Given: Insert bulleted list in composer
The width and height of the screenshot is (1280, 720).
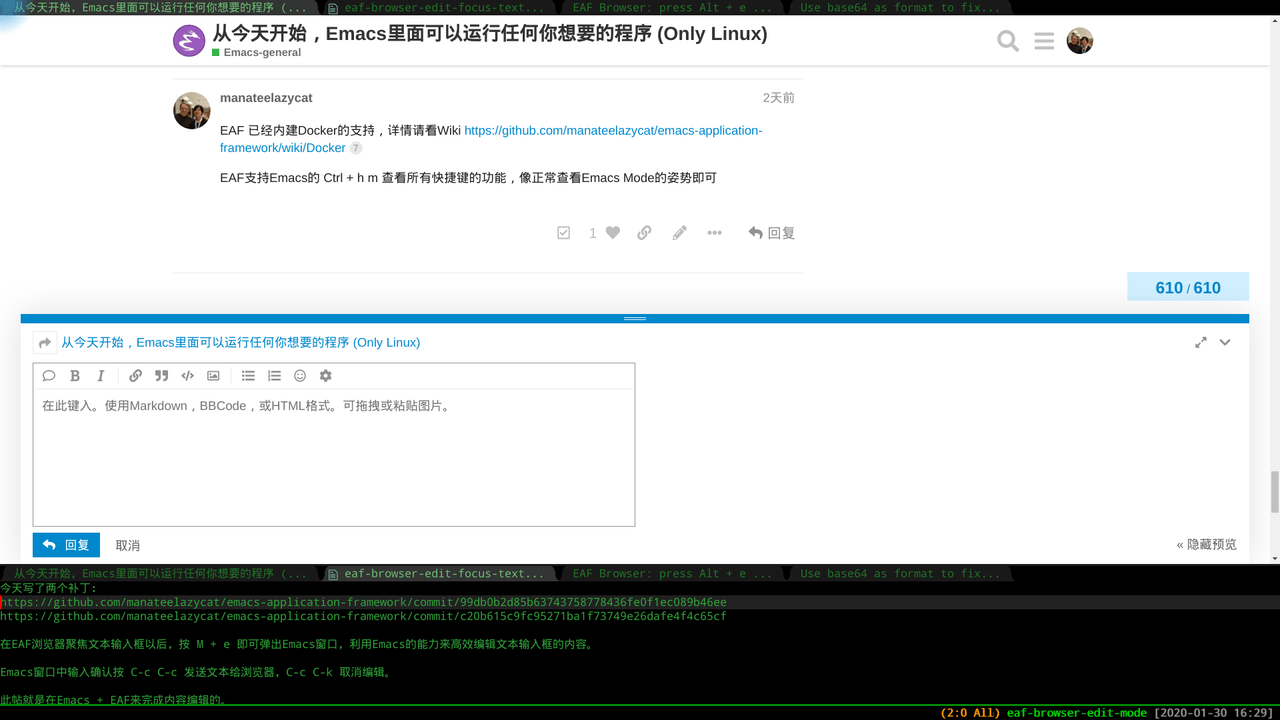Looking at the screenshot, I should 248,376.
